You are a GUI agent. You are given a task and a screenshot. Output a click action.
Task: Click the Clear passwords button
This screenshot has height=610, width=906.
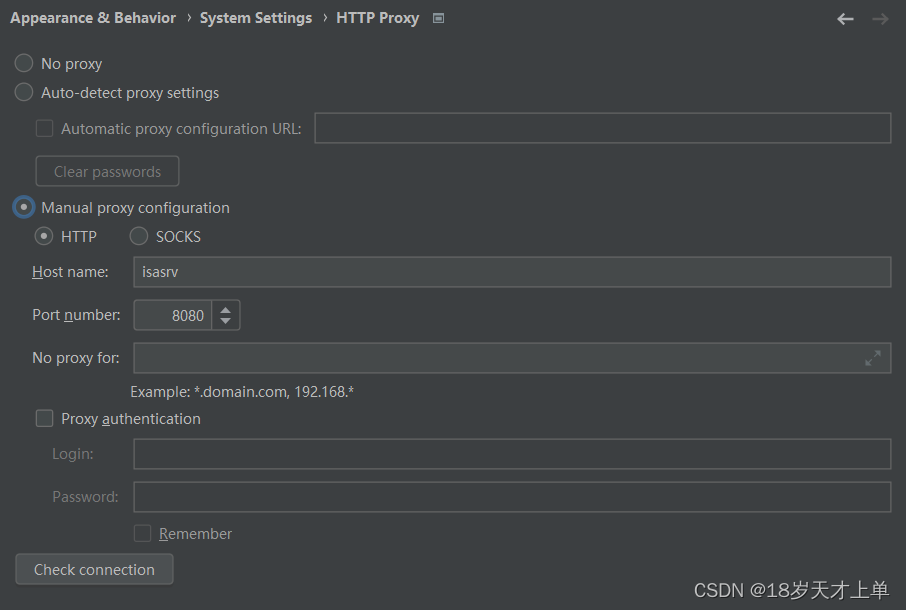click(x=107, y=172)
